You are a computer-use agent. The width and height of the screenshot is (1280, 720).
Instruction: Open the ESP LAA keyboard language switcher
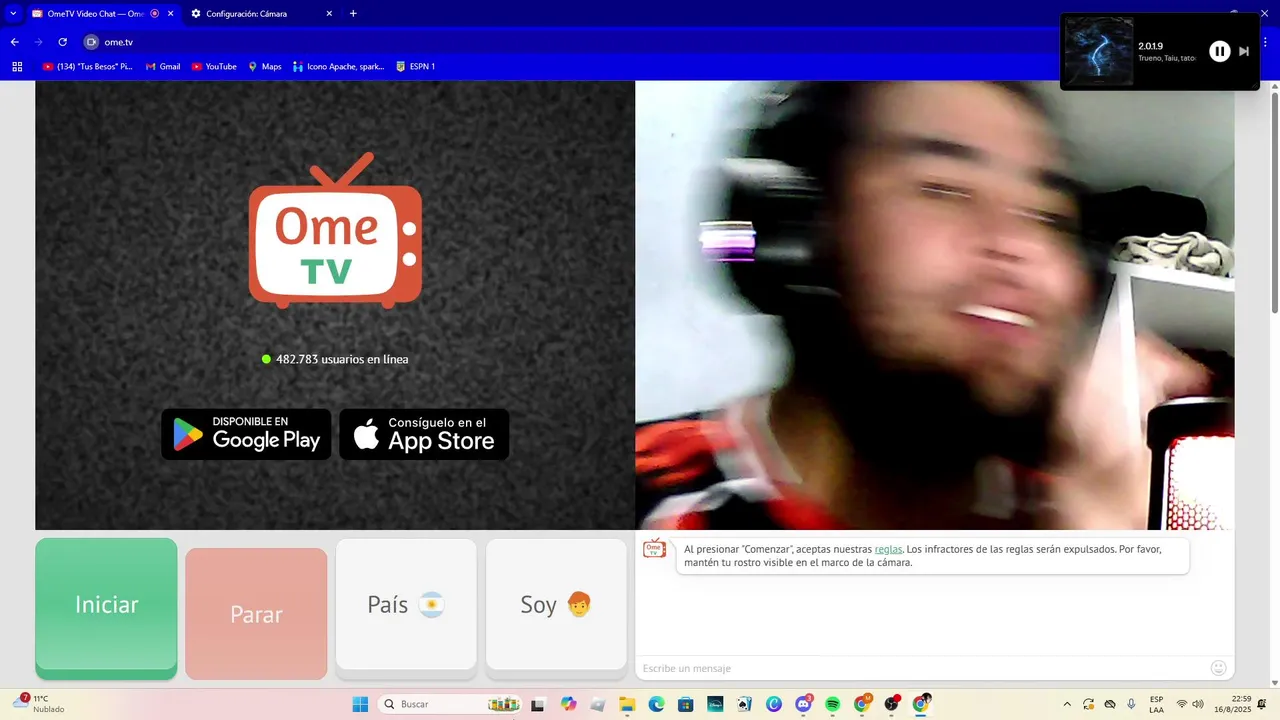click(1156, 704)
